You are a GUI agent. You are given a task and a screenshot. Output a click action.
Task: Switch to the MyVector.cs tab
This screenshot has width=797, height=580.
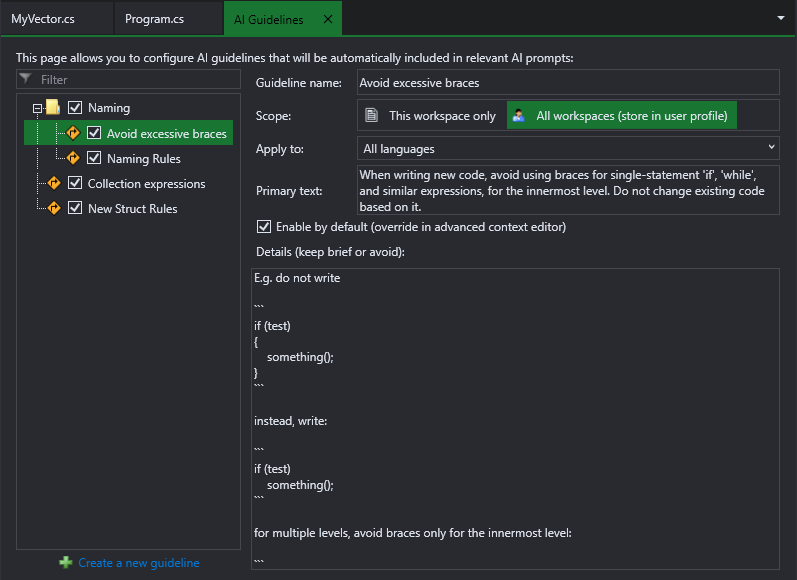pos(56,19)
